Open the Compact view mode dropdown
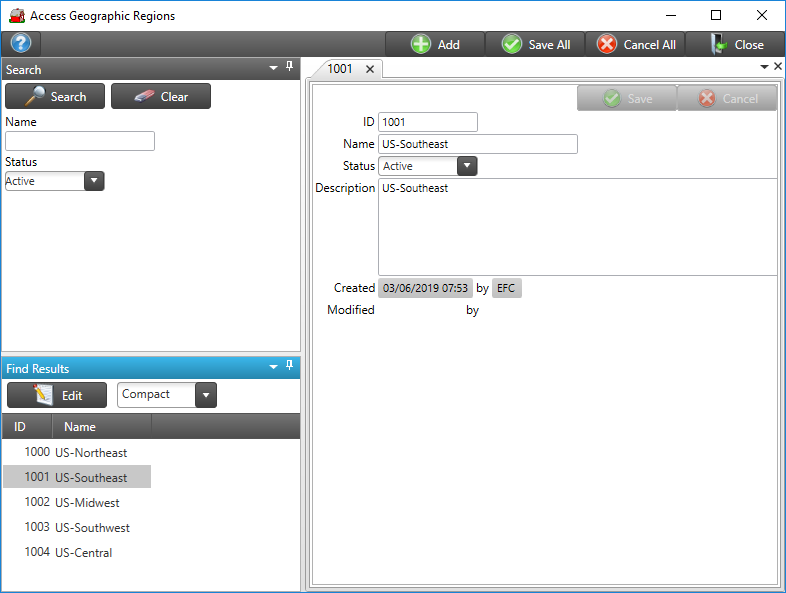The height and width of the screenshot is (593, 786). point(206,395)
